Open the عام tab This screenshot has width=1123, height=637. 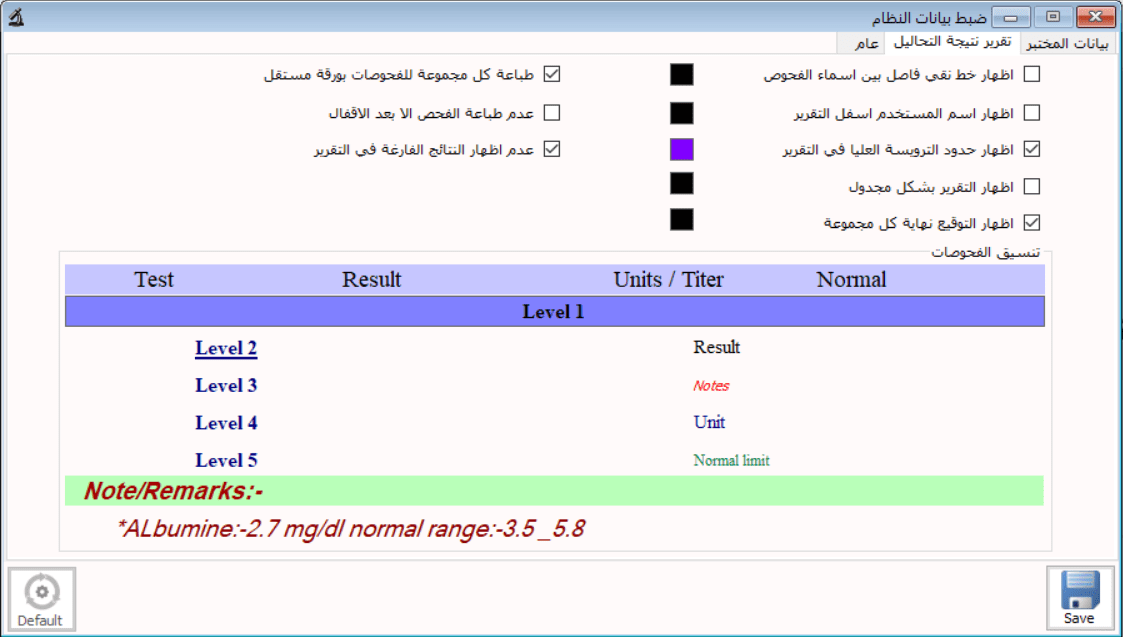pos(866,43)
